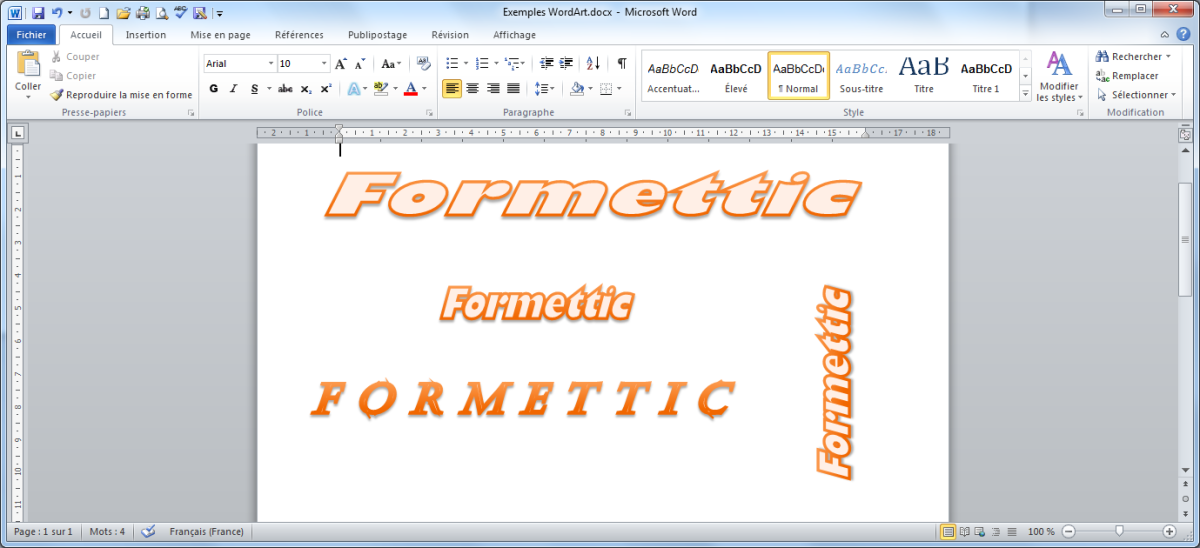Toggle underline (S) formatting
Viewport: 1200px width, 548px height.
(x=255, y=88)
